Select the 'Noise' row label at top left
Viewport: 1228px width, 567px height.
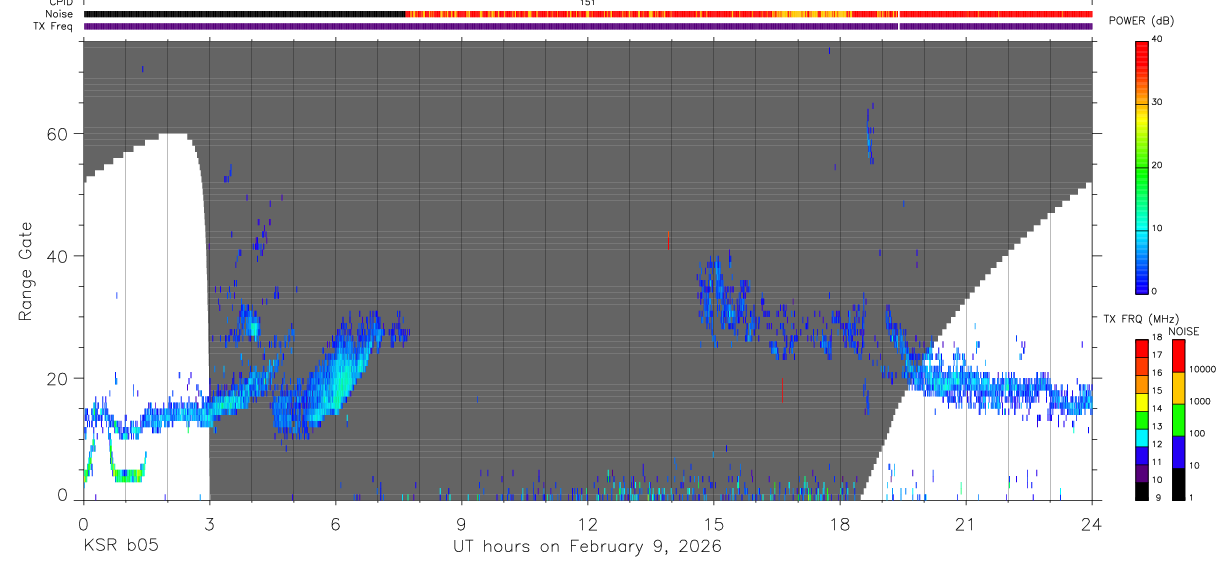coord(61,14)
